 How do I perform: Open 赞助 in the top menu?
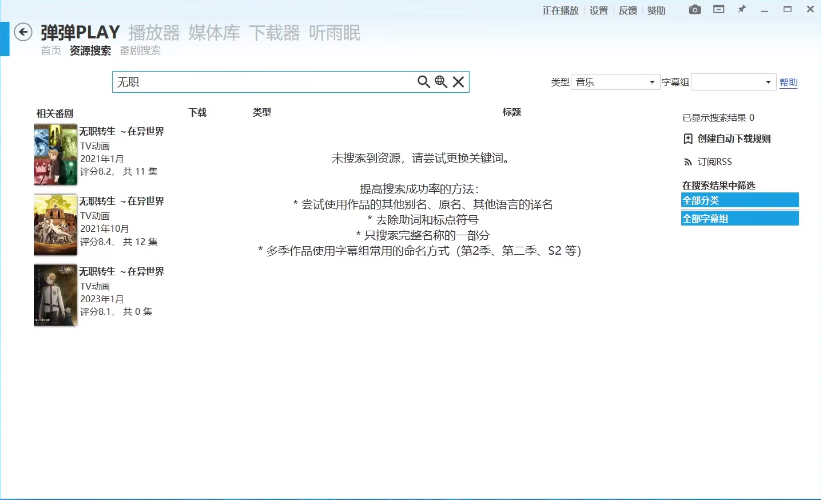click(x=656, y=10)
